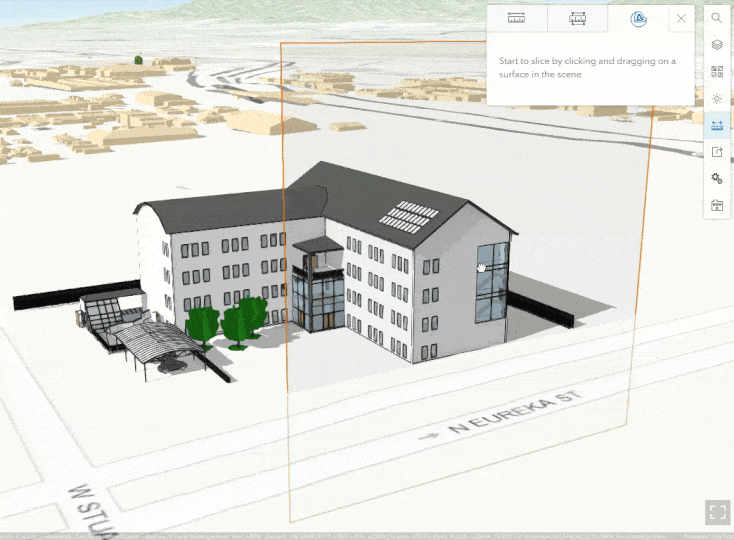Click the 'Start to slice' instruction text
The image size is (734, 540).
[587, 67]
